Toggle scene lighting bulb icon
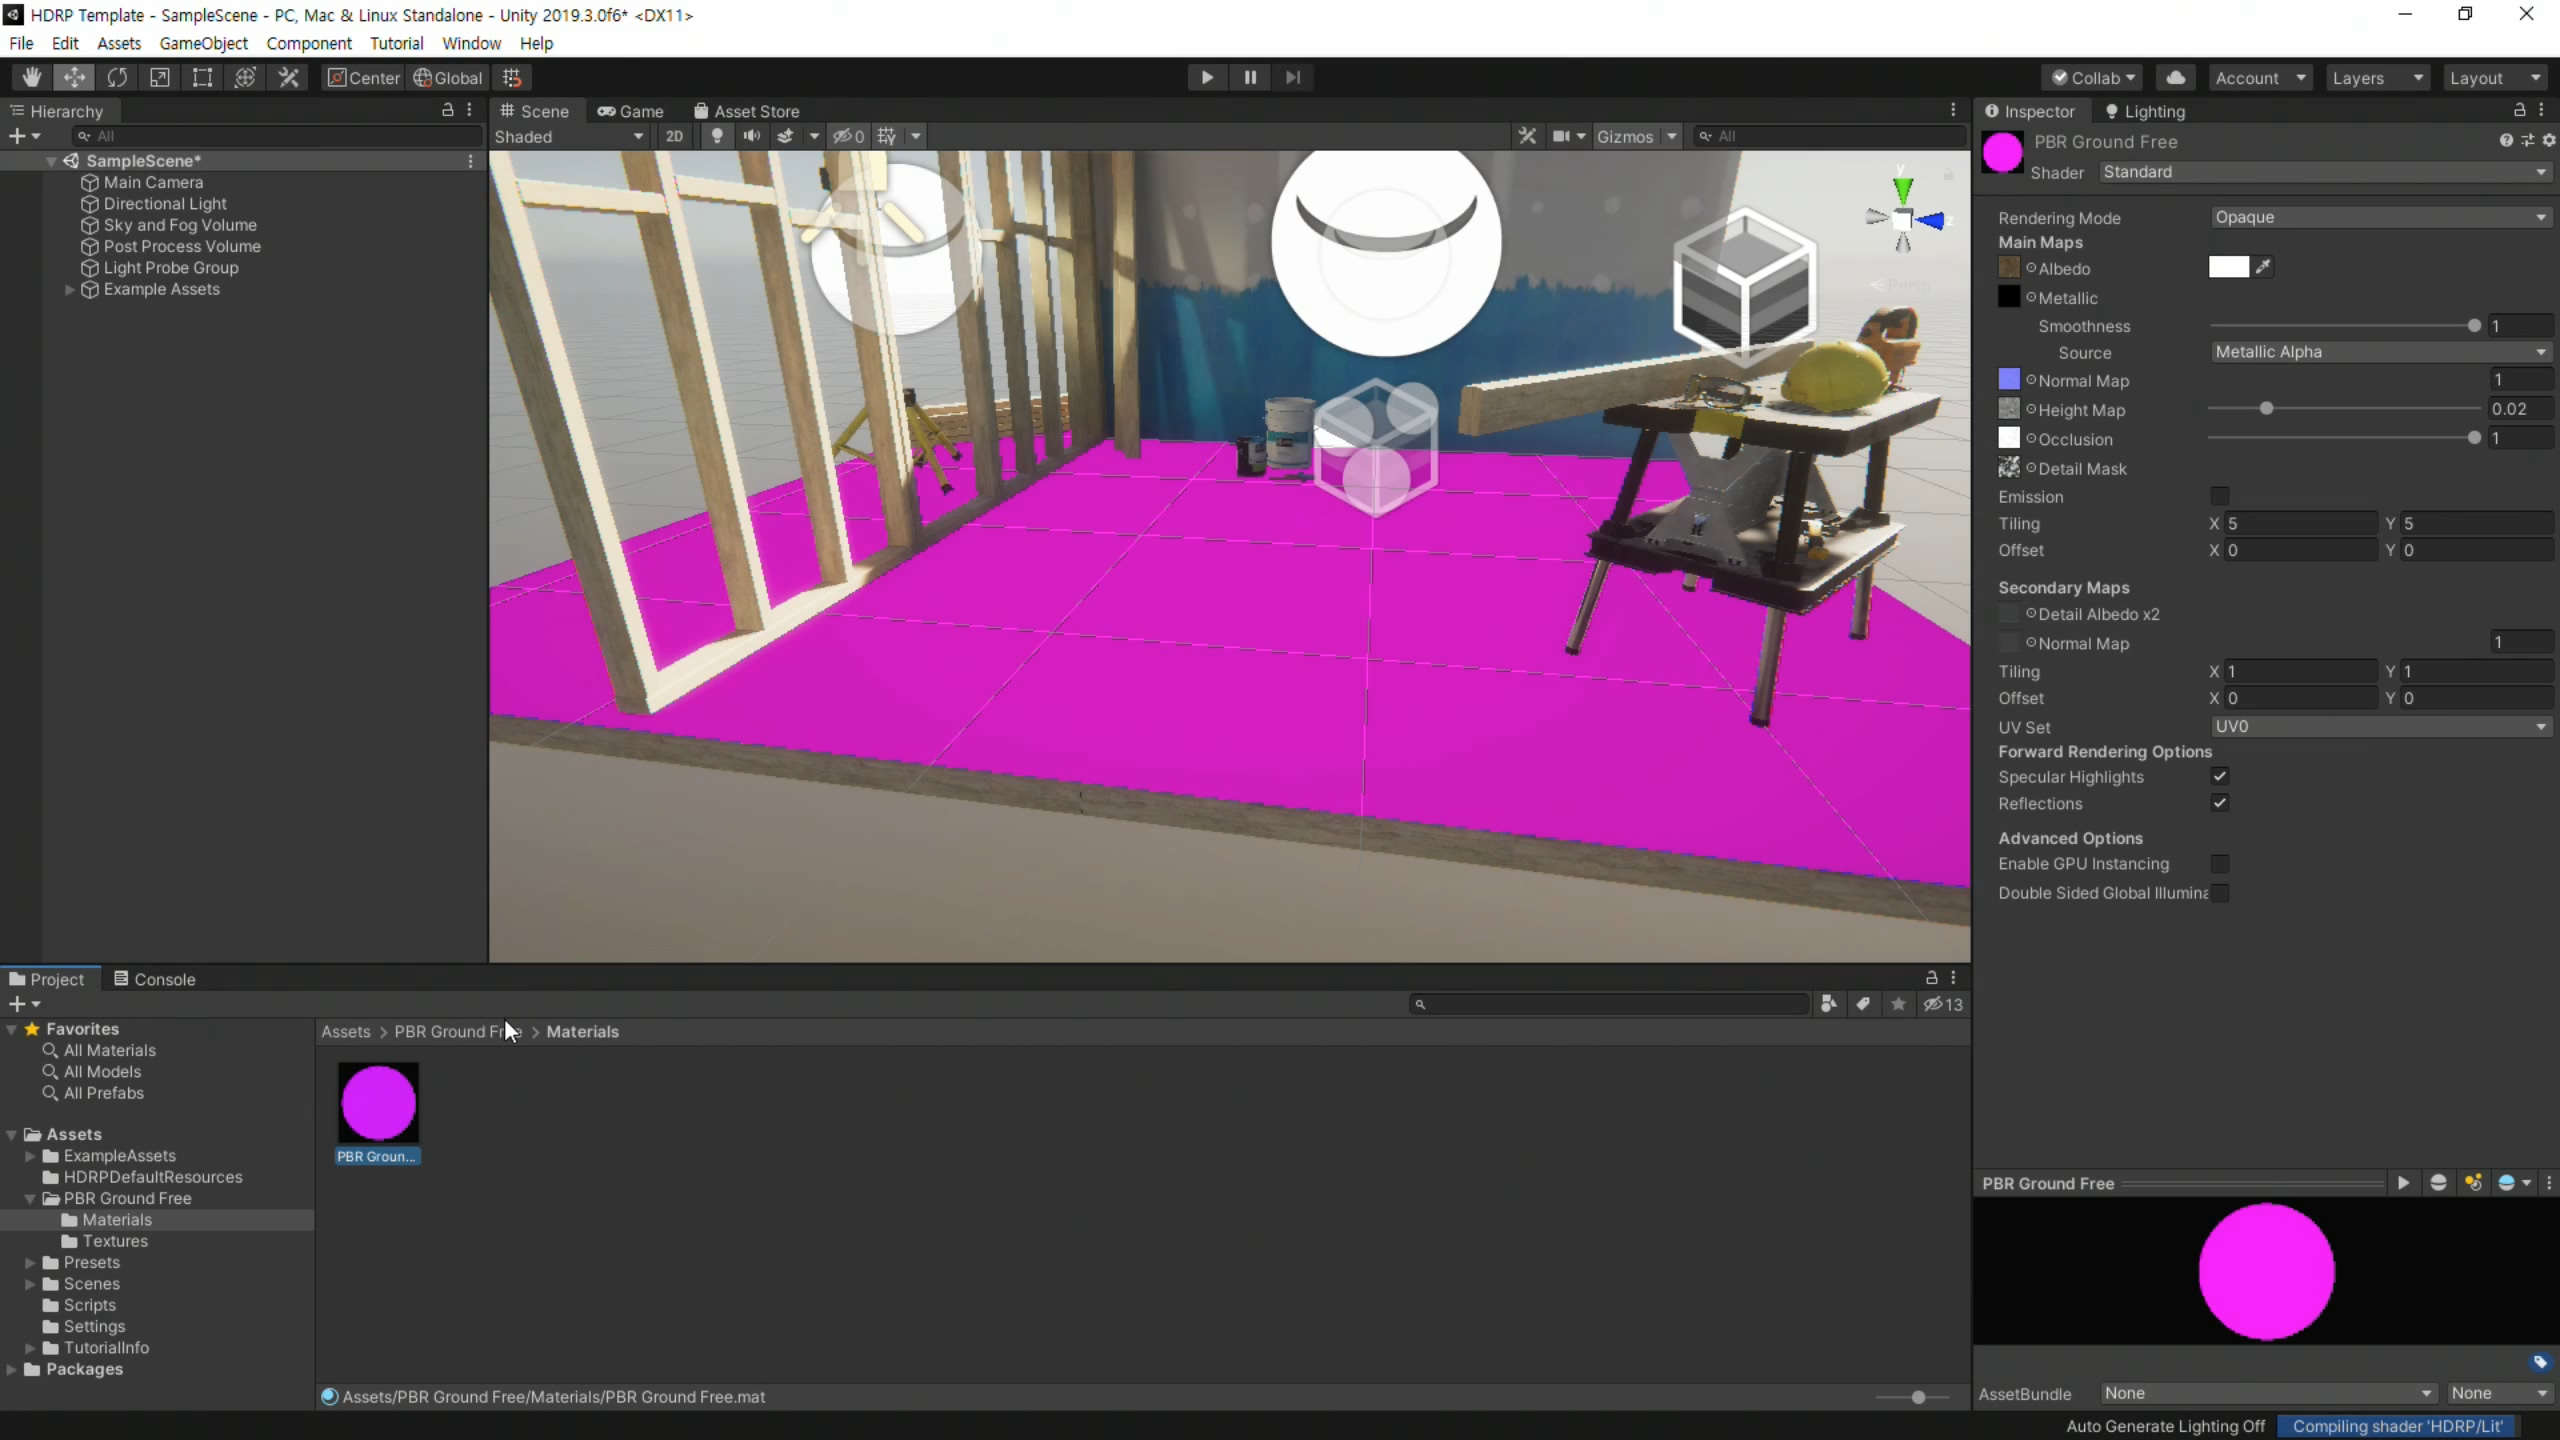This screenshot has width=2560, height=1440. point(716,136)
